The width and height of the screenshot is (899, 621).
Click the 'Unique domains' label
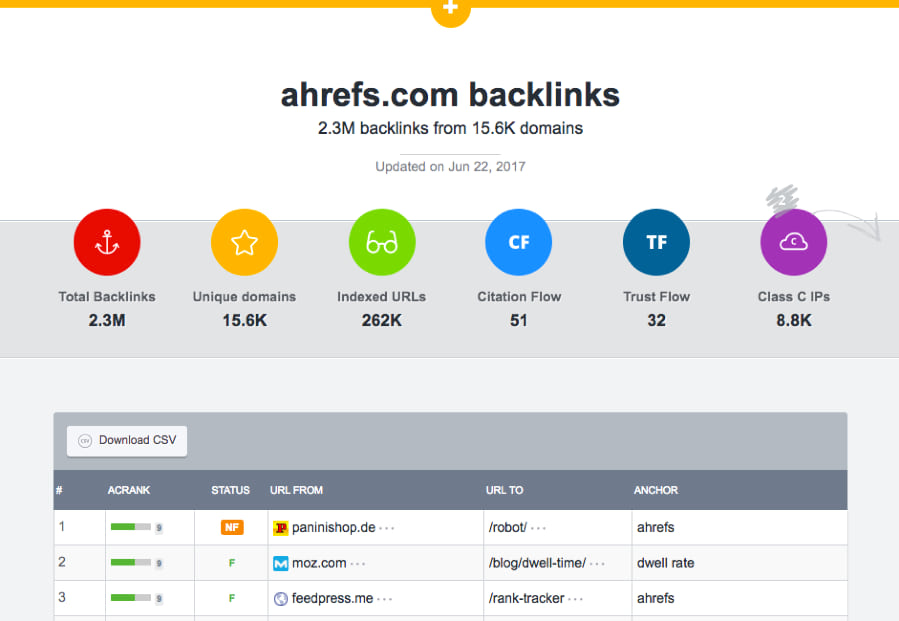[x=244, y=296]
